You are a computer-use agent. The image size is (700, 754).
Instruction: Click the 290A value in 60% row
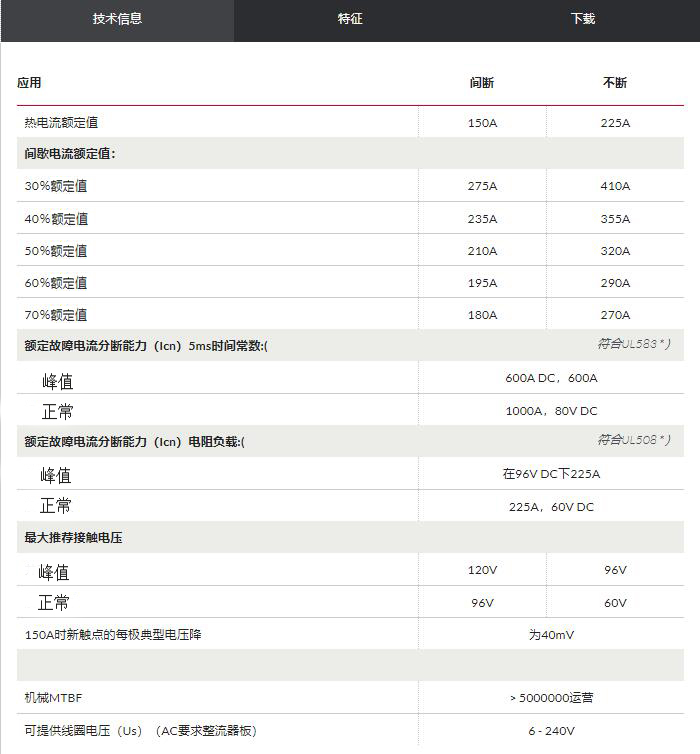(615, 283)
